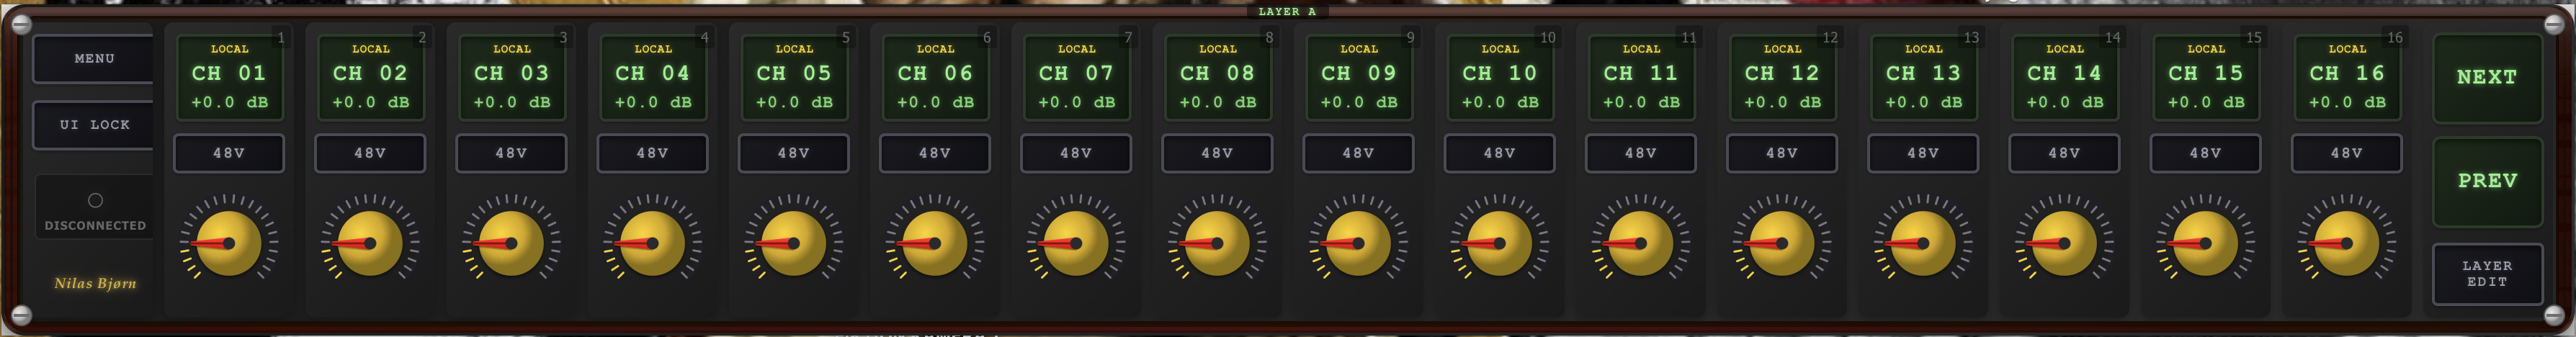
Task: Select the gain knob of CH 04
Action: tap(652, 243)
